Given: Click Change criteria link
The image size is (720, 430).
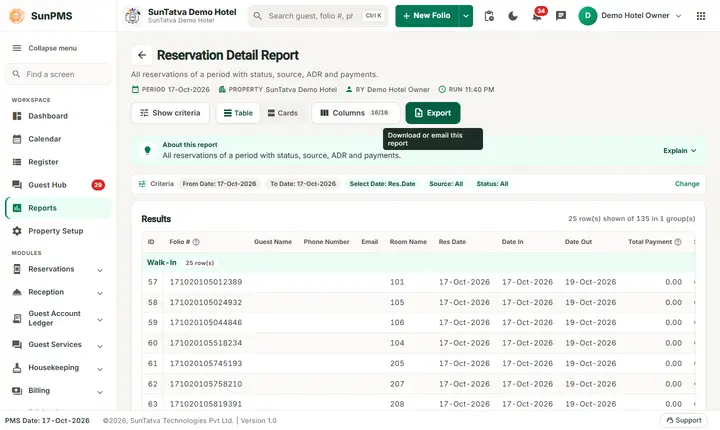Looking at the screenshot, I should pos(687,184).
